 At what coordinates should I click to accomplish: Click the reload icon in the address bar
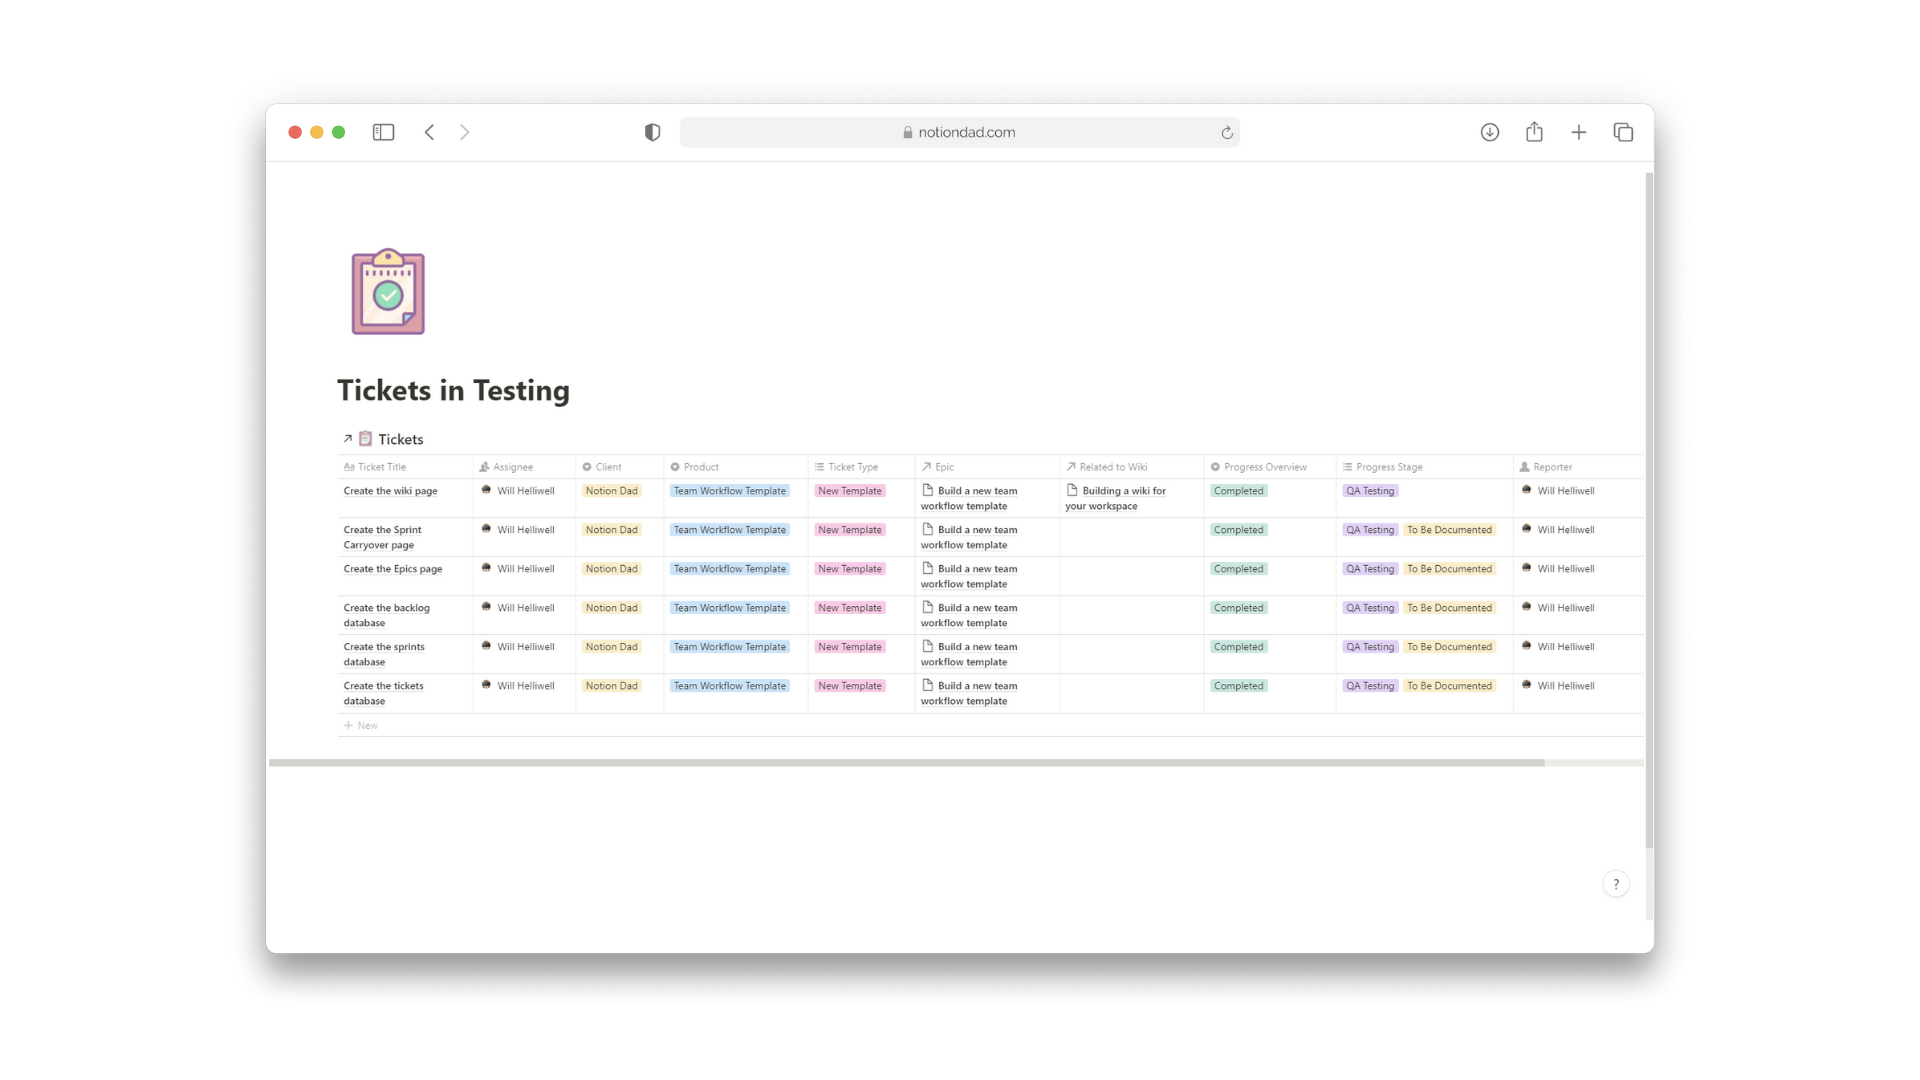(1226, 131)
